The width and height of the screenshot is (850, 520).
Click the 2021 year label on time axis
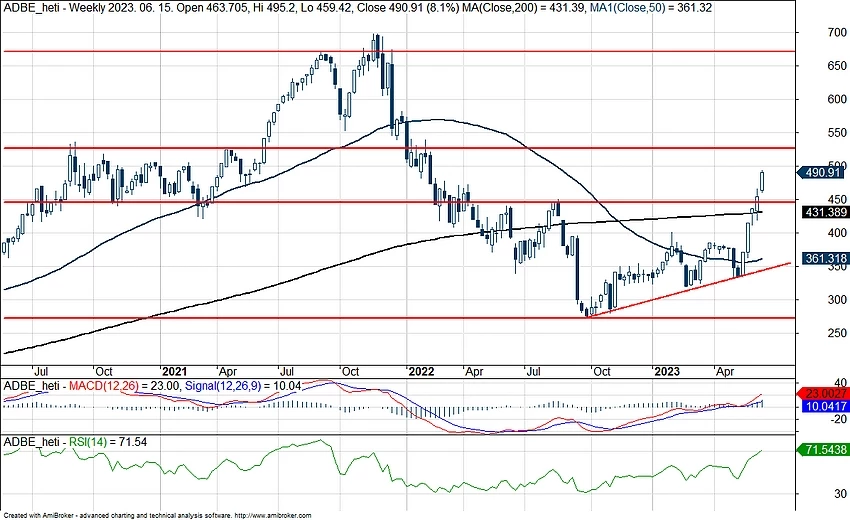click(x=175, y=371)
